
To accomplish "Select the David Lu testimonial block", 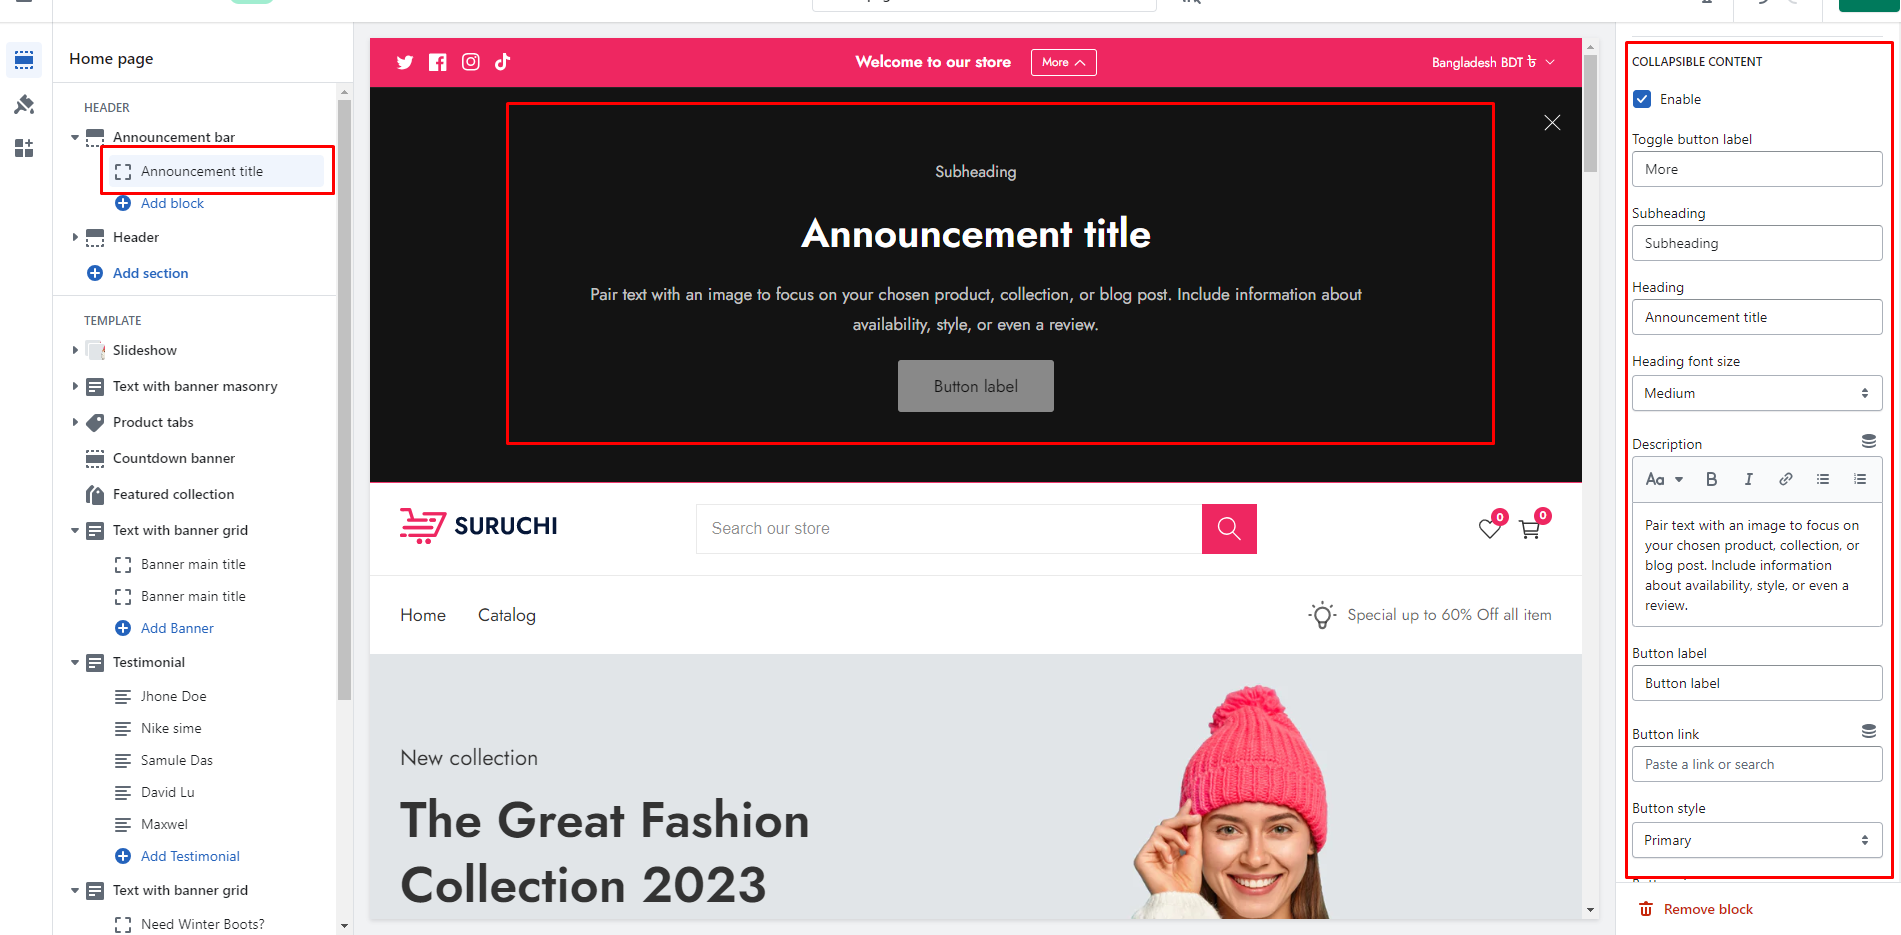I will pos(168,792).
